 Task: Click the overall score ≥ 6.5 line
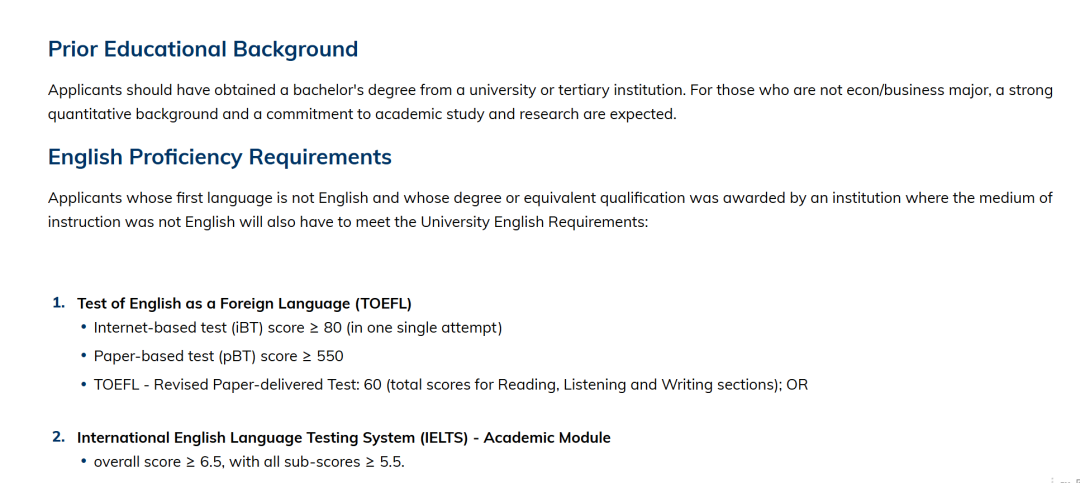click(x=248, y=462)
